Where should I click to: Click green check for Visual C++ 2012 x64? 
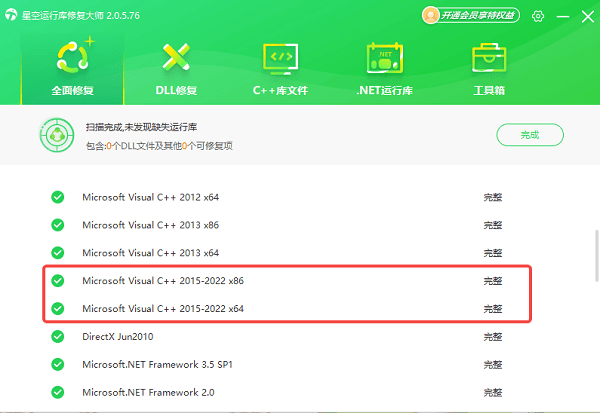[x=58, y=197]
